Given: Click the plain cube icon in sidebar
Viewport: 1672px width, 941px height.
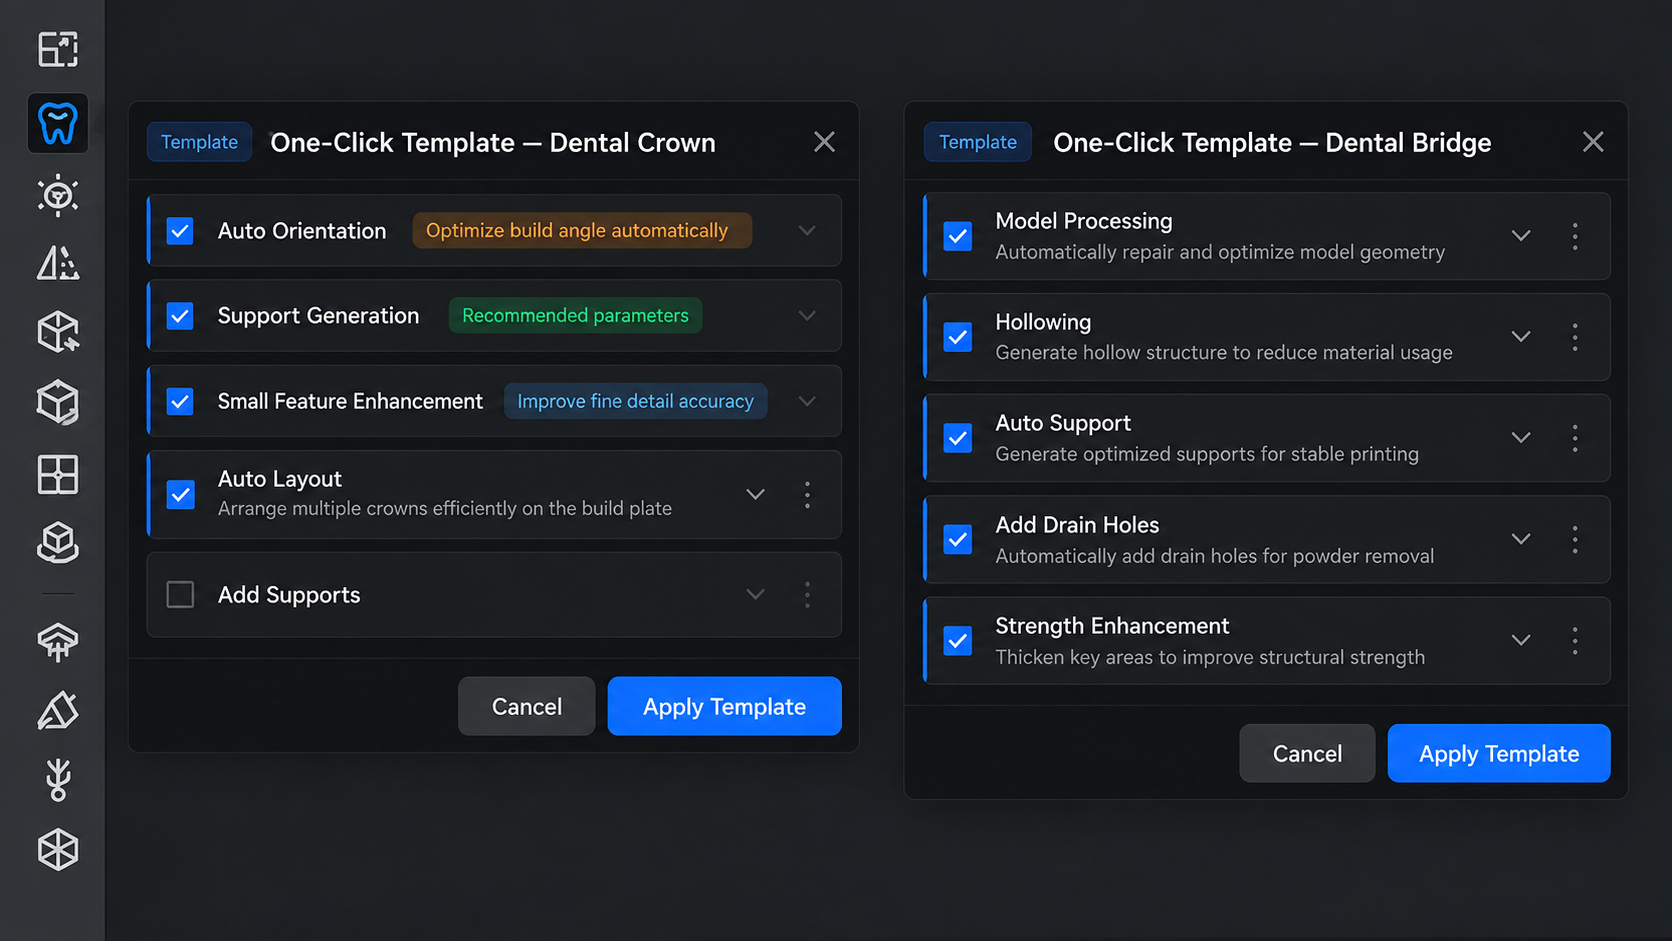Looking at the screenshot, I should (58, 402).
